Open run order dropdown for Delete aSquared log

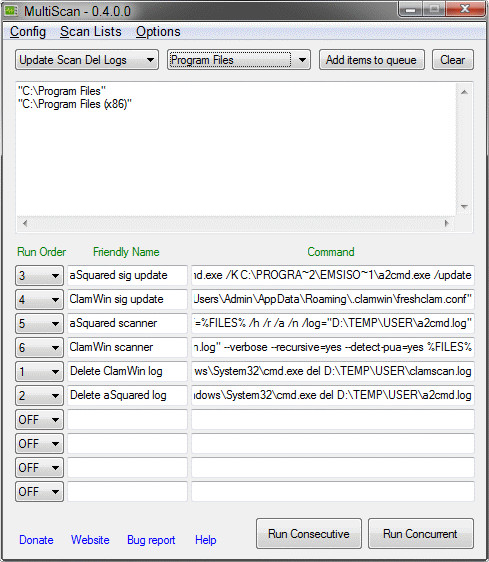39,396
